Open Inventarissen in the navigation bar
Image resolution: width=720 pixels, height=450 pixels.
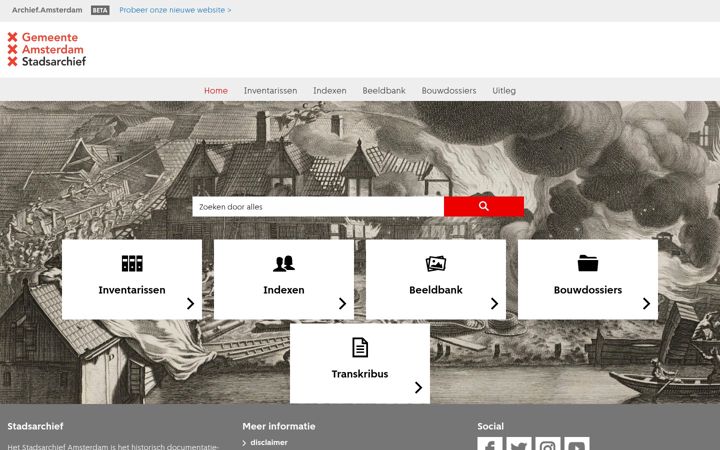click(270, 90)
